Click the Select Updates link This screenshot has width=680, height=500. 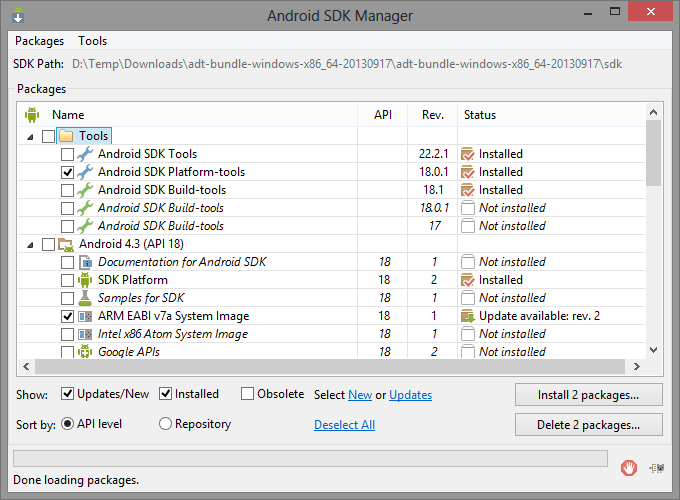(410, 395)
